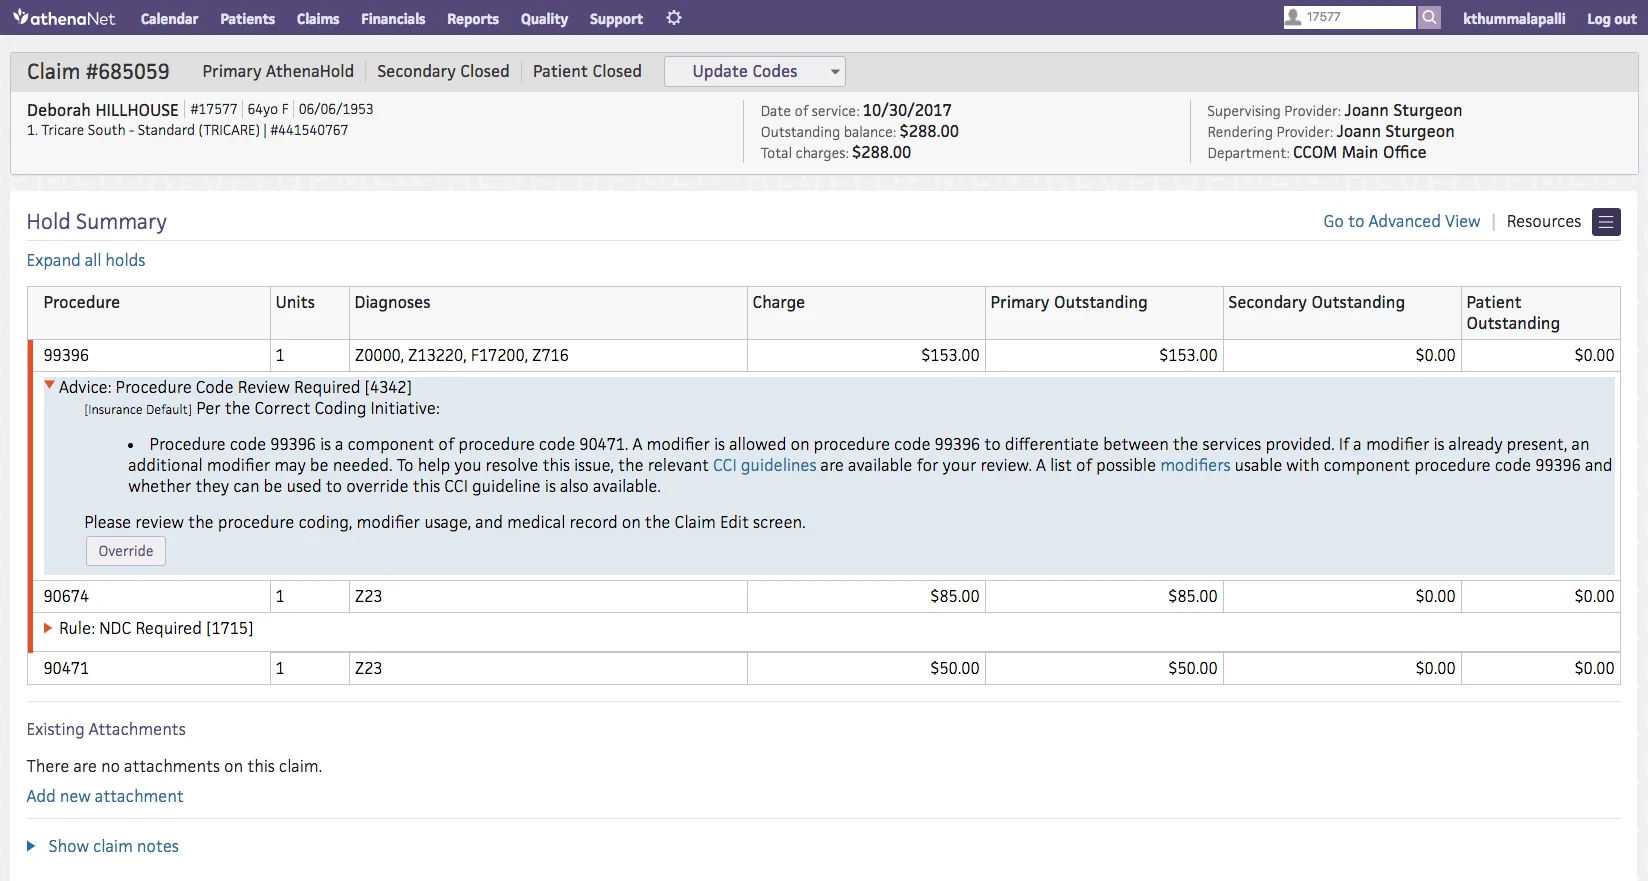The width and height of the screenshot is (1648, 881).
Task: Open the Patients menu
Action: tap(247, 18)
